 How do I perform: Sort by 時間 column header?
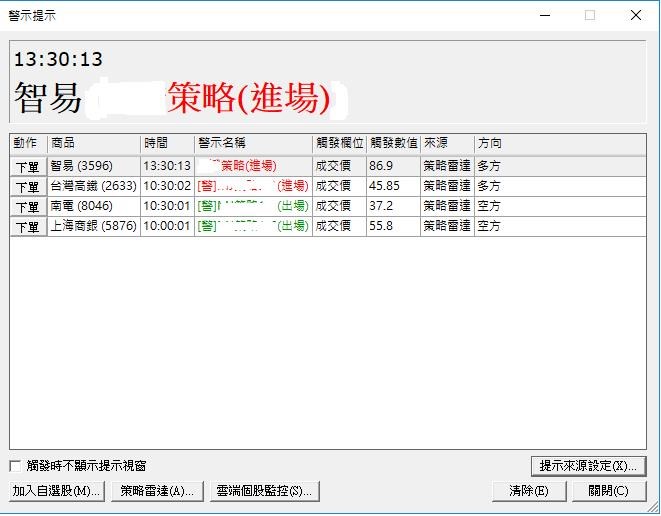[166, 143]
